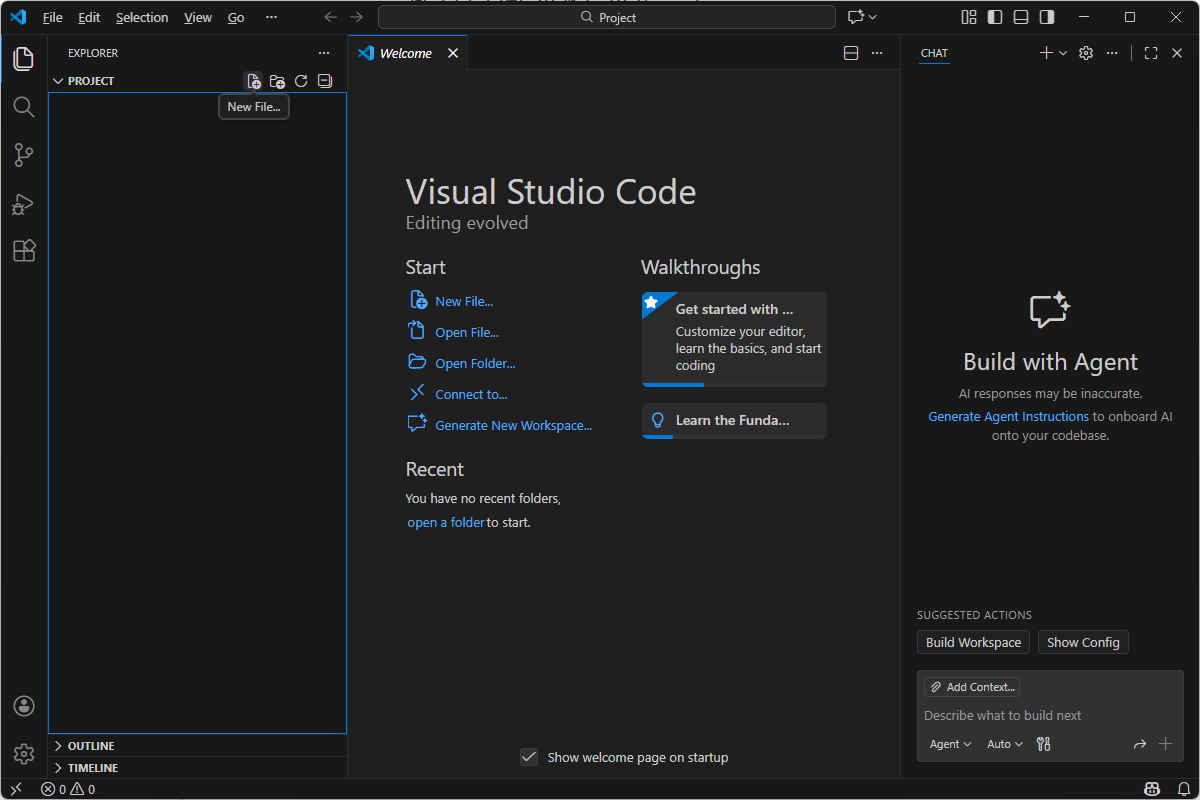Open the File menu
1200x800 pixels.
coord(53,17)
